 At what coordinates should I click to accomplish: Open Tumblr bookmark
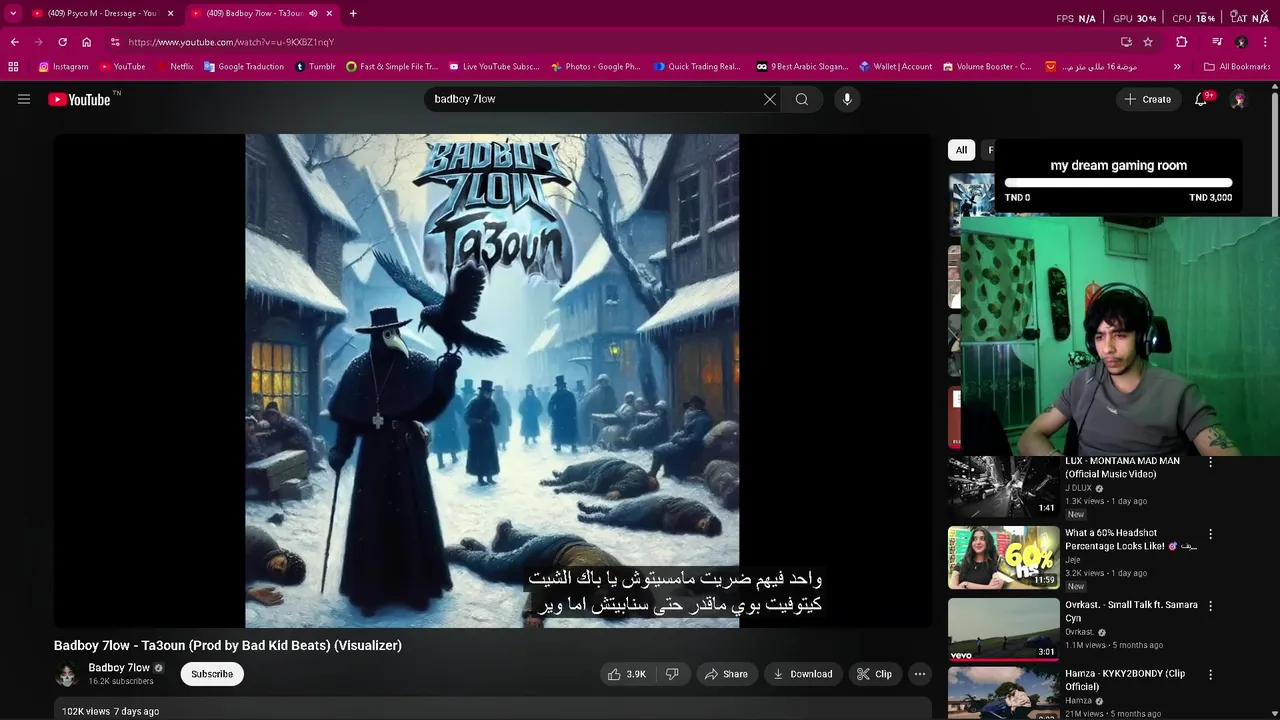click(x=315, y=67)
